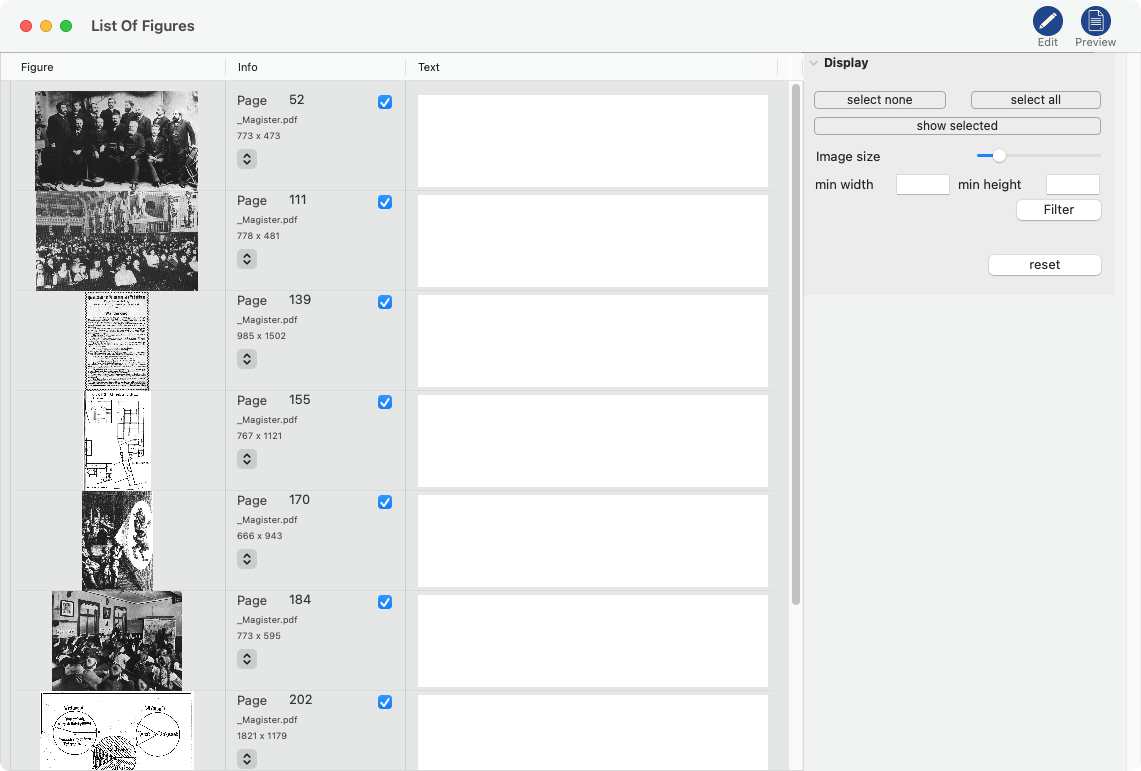
Task: Open the Preview document icon
Action: (1095, 21)
